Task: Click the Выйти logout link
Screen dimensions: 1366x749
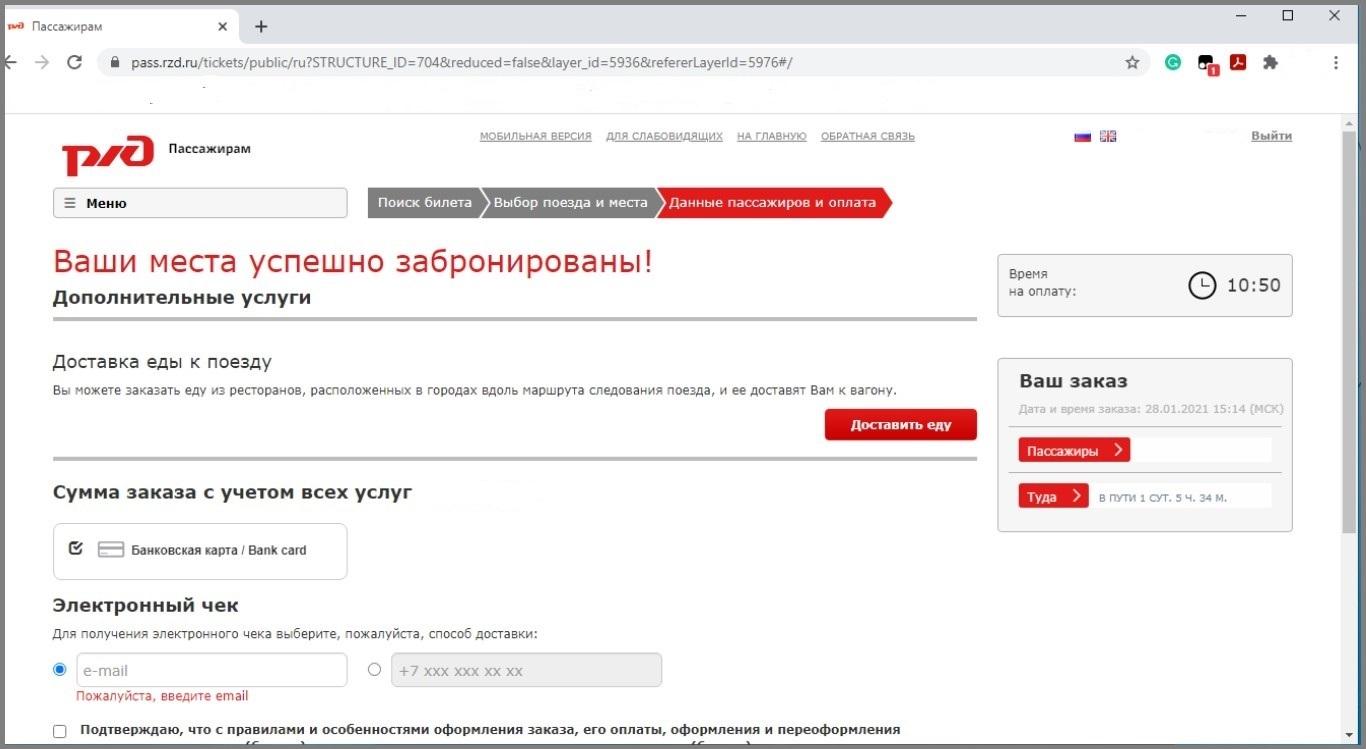Action: (1271, 136)
